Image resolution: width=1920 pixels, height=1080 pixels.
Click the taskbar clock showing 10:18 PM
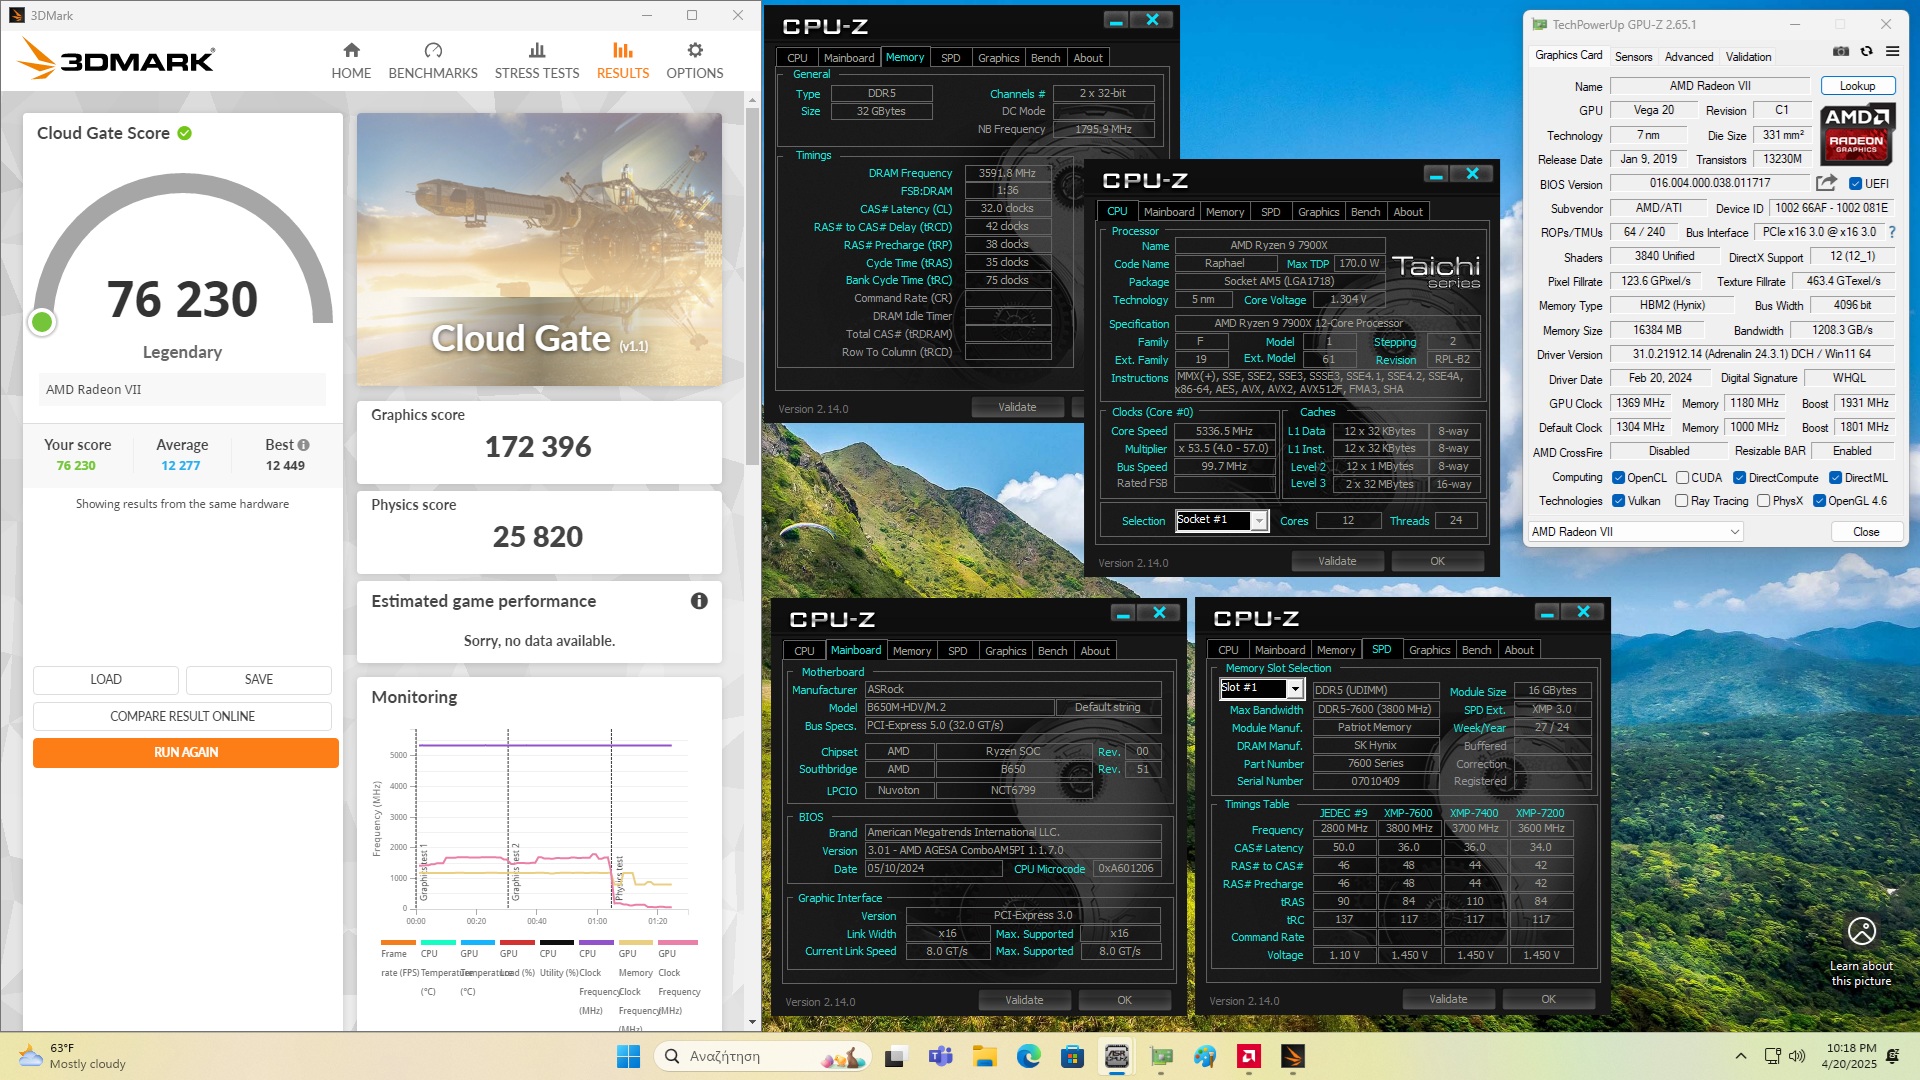pyautogui.click(x=1851, y=1056)
